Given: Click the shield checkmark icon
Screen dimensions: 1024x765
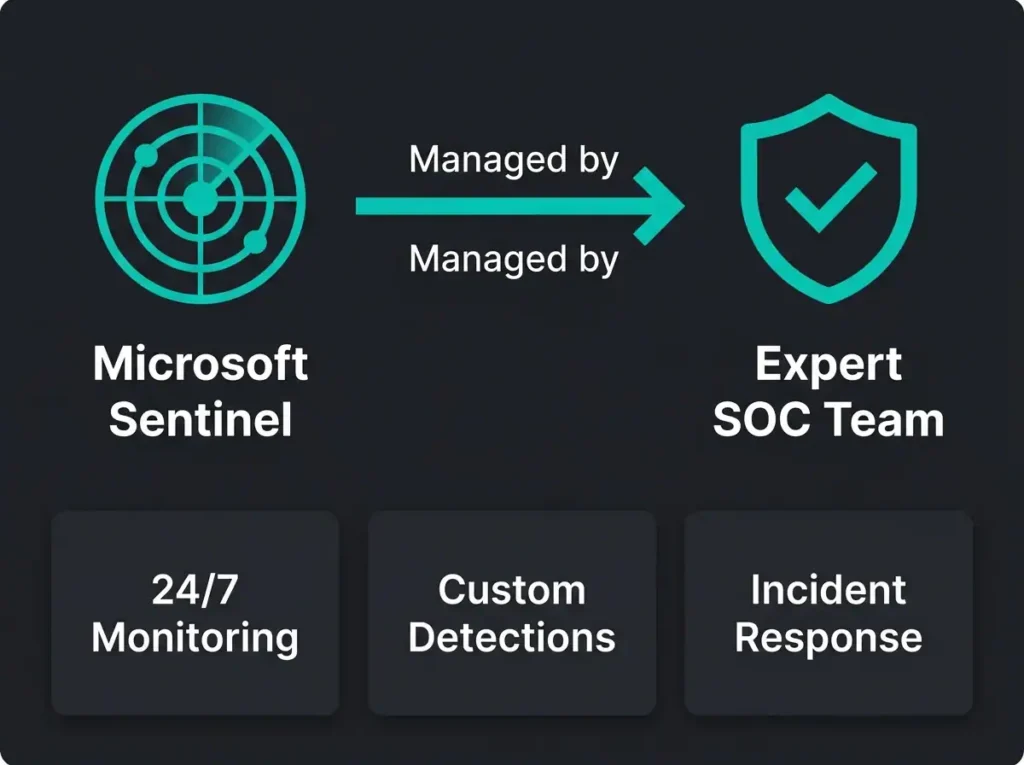Looking at the screenshot, I should pyautogui.click(x=829, y=199).
